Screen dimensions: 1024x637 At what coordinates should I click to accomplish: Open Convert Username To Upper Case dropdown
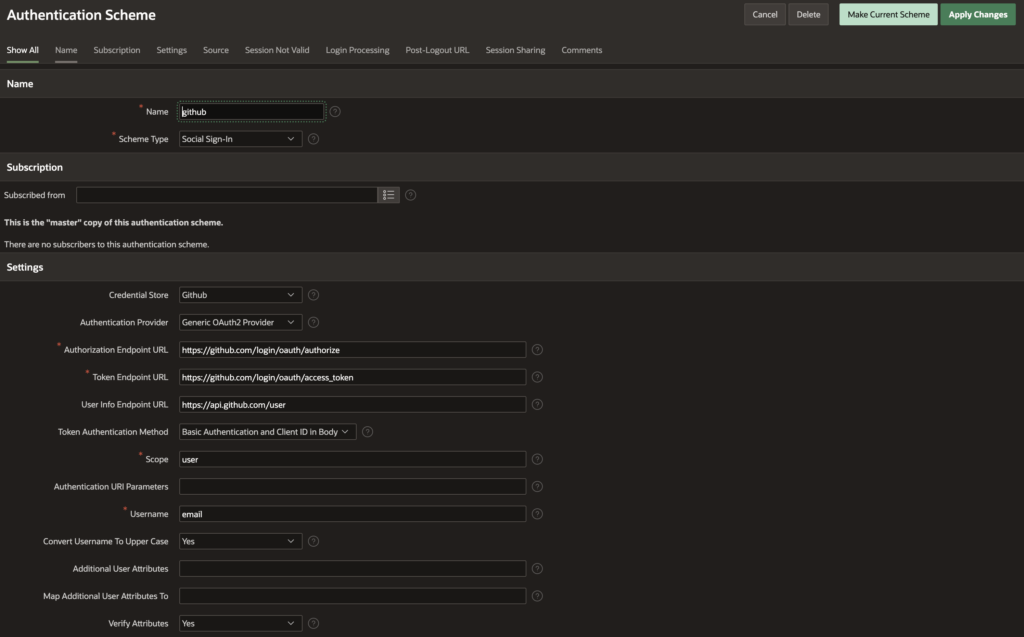tap(240, 541)
